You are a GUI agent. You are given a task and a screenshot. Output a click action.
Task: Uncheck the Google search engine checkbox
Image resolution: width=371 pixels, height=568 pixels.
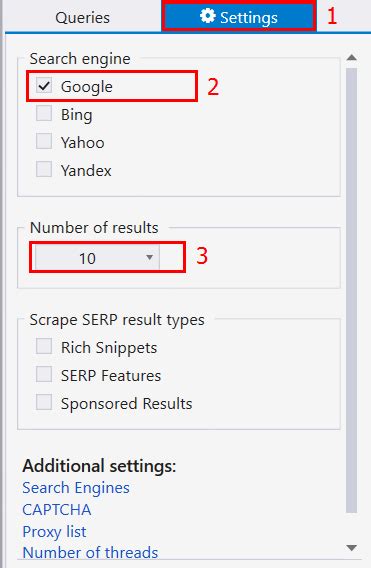pos(44,85)
